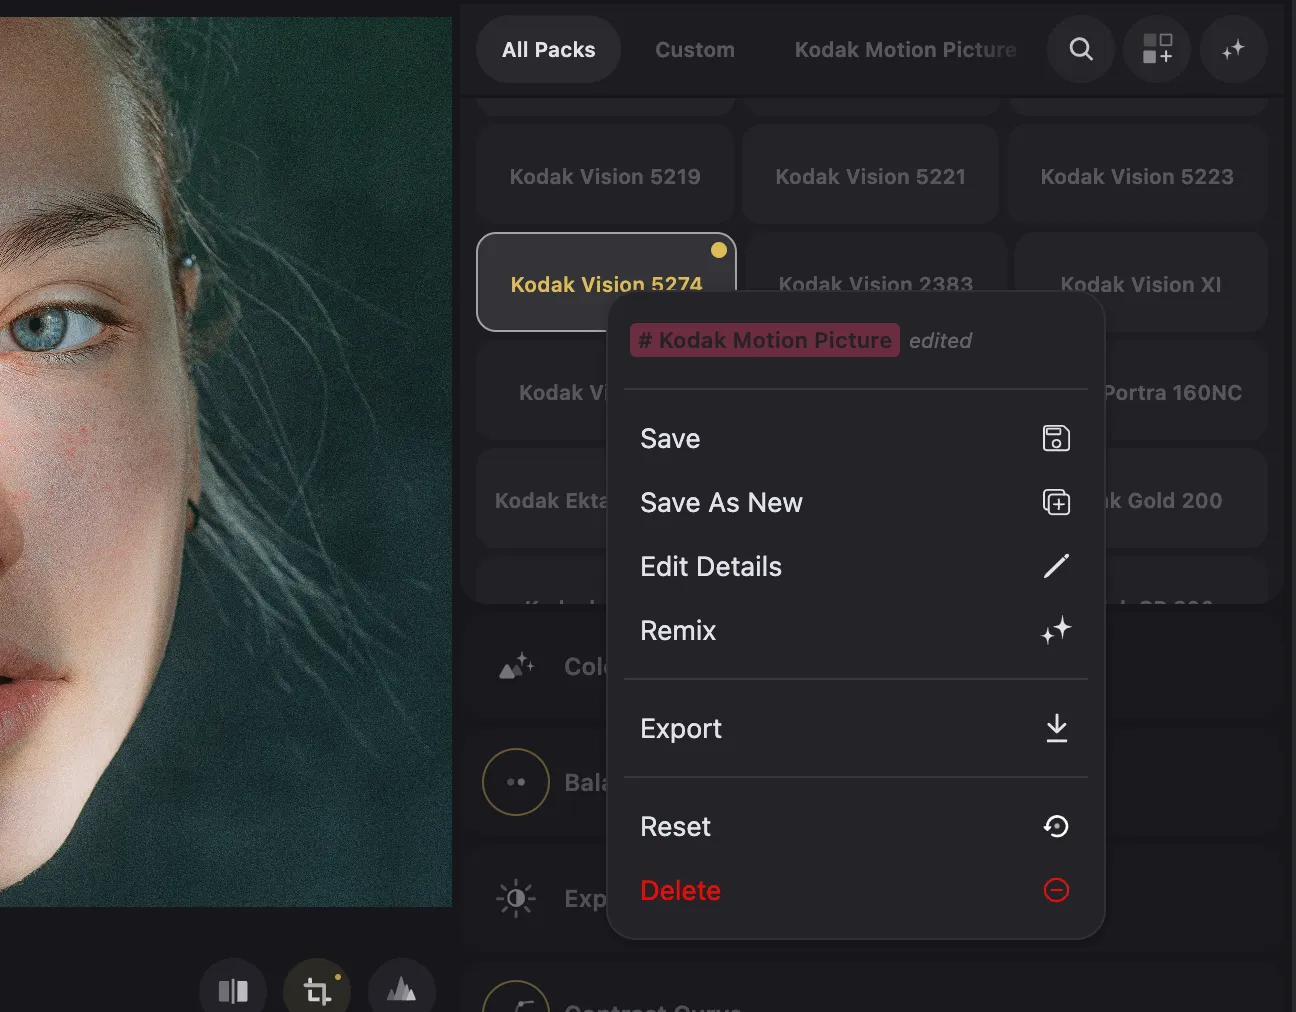Select the Kodak Vision 5223 preset
Image resolution: width=1296 pixels, height=1012 pixels.
click(1137, 176)
